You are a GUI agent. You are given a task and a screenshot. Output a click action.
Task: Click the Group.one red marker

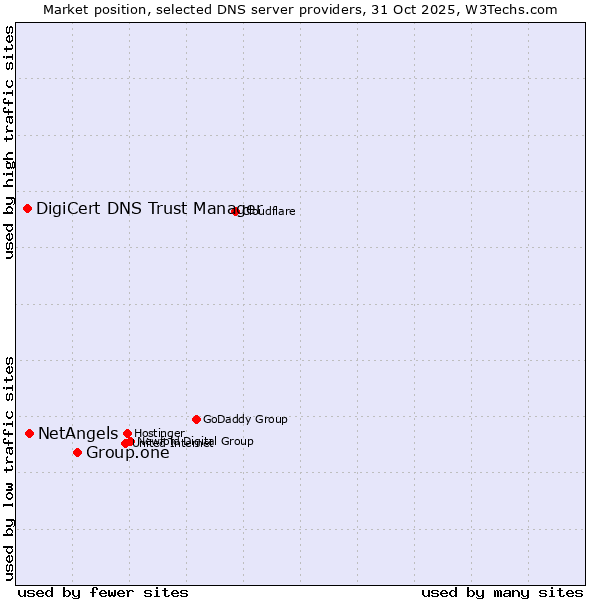pos(77,453)
